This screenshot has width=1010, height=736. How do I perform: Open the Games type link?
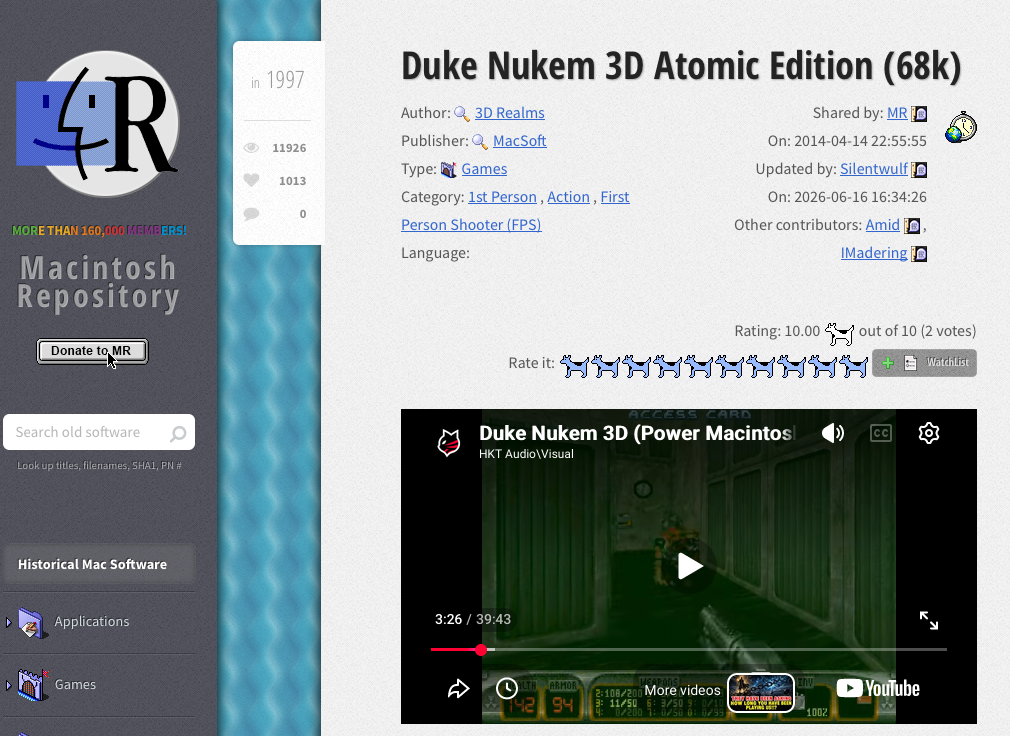pyautogui.click(x=484, y=169)
